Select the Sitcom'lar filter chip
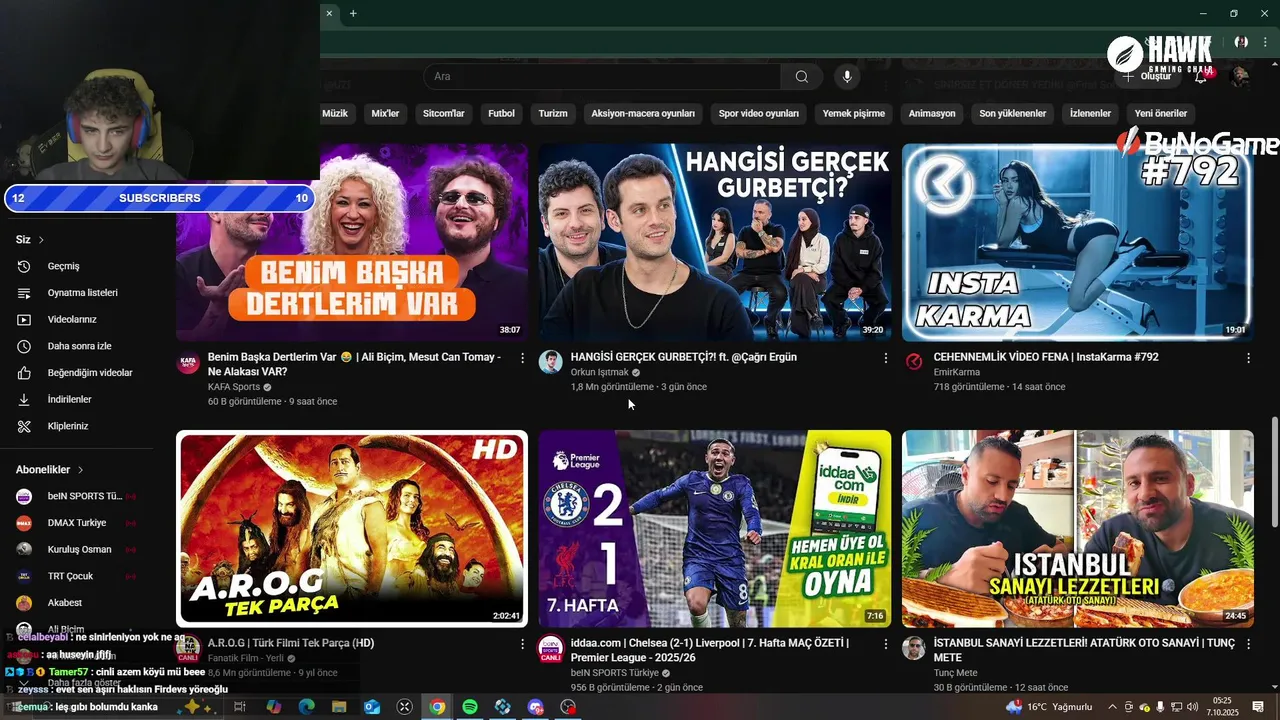 coord(444,114)
